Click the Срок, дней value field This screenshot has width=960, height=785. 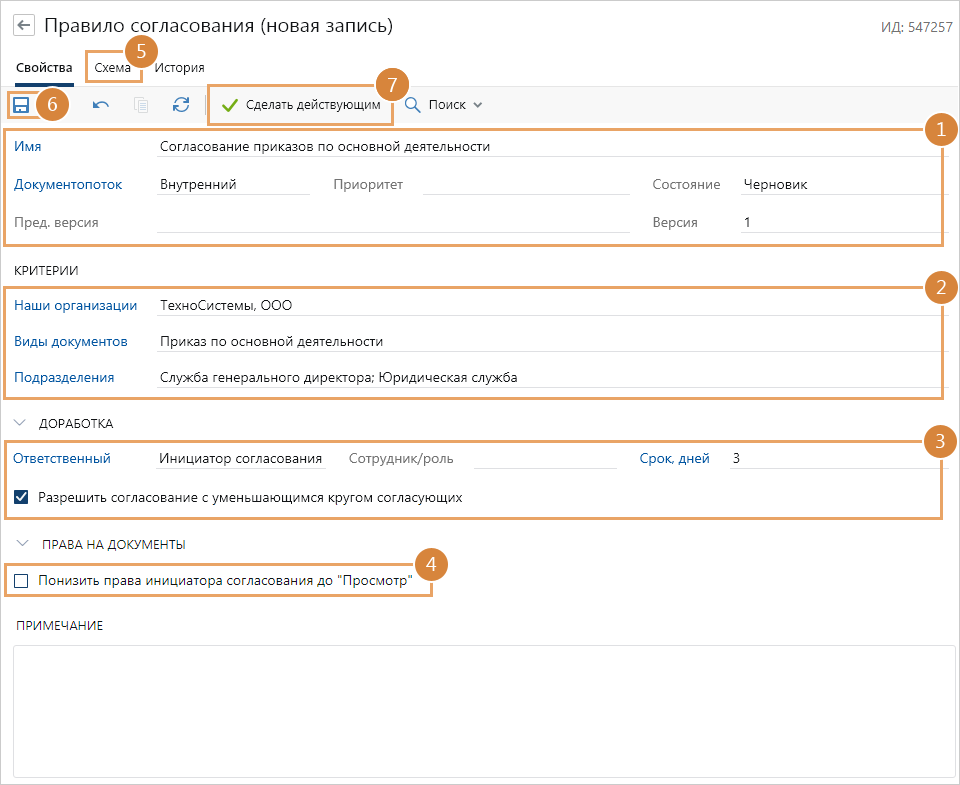click(x=830, y=459)
